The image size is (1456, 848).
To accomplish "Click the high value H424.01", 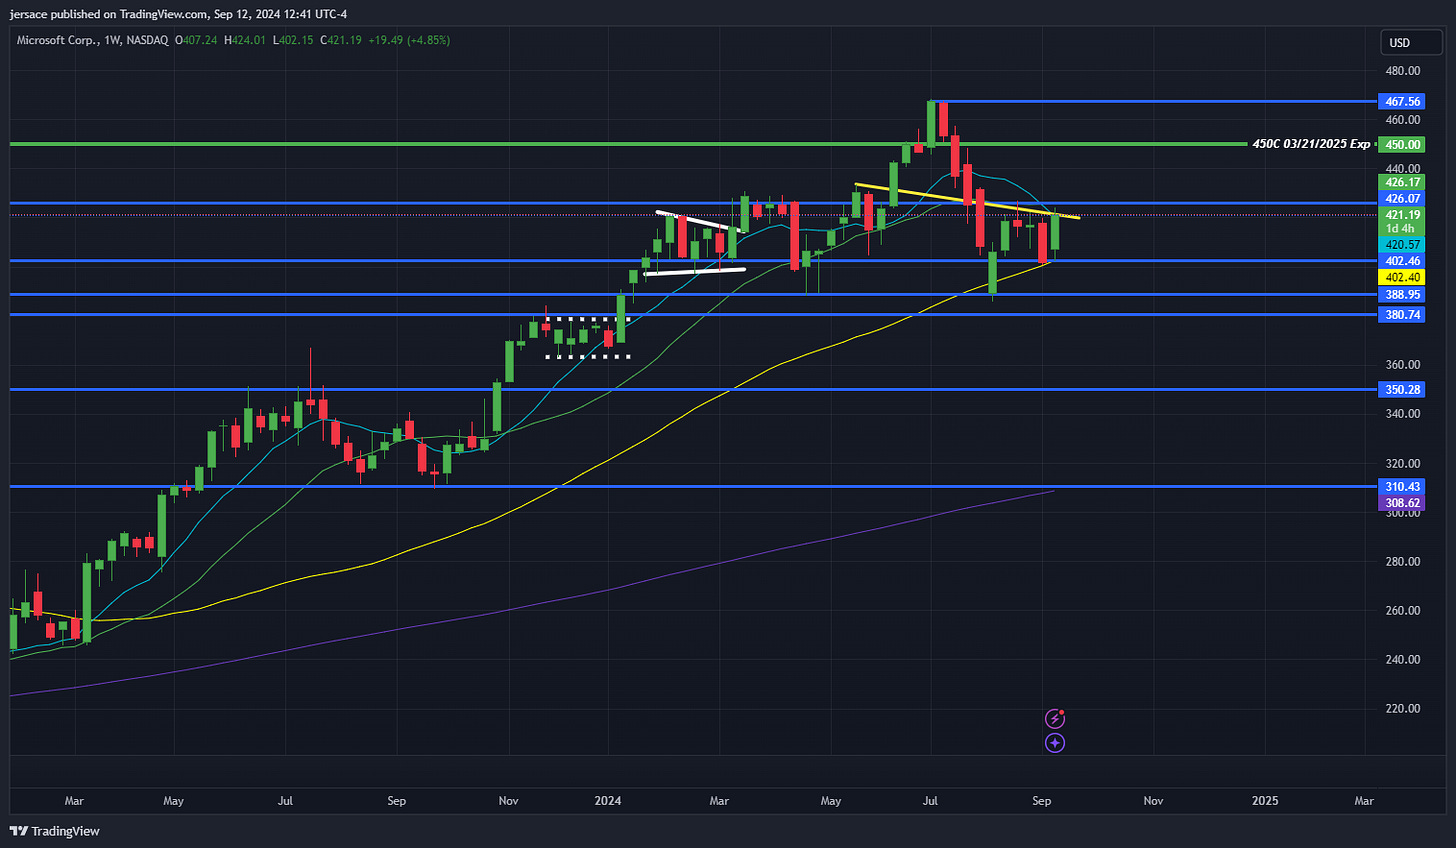I will pyautogui.click(x=245, y=40).
